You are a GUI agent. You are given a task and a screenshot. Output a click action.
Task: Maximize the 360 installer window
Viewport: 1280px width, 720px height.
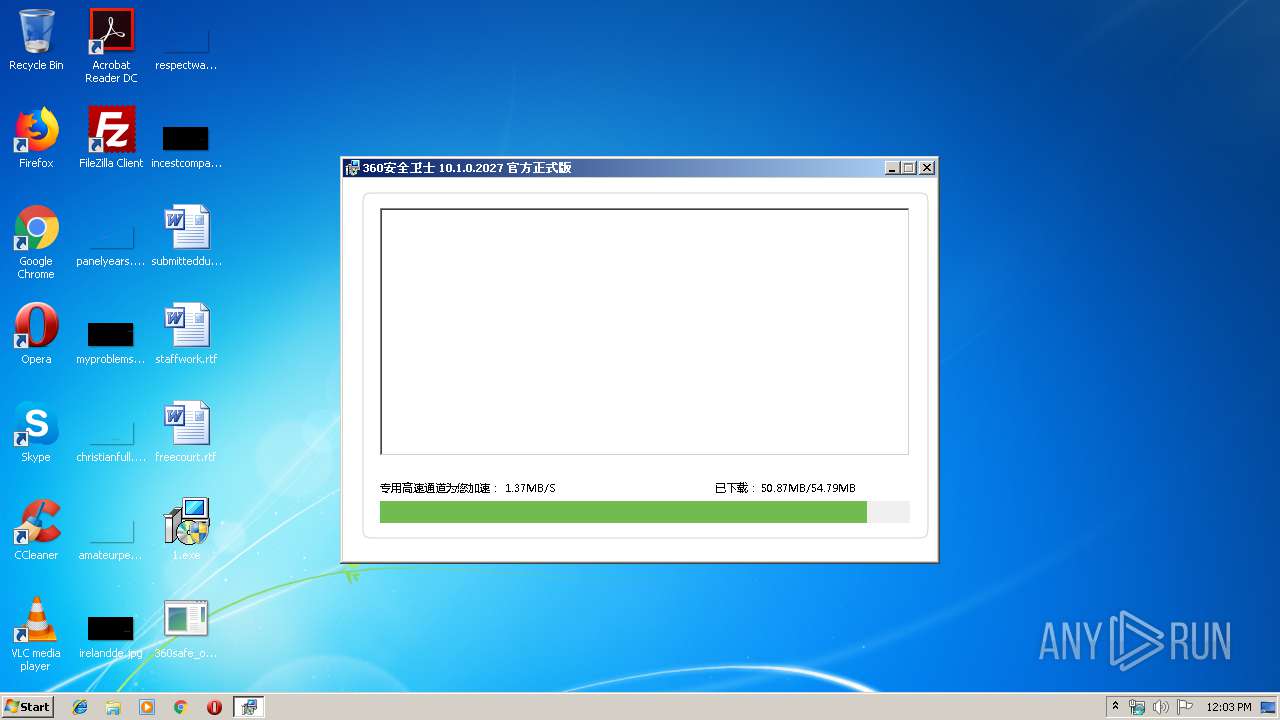point(909,168)
